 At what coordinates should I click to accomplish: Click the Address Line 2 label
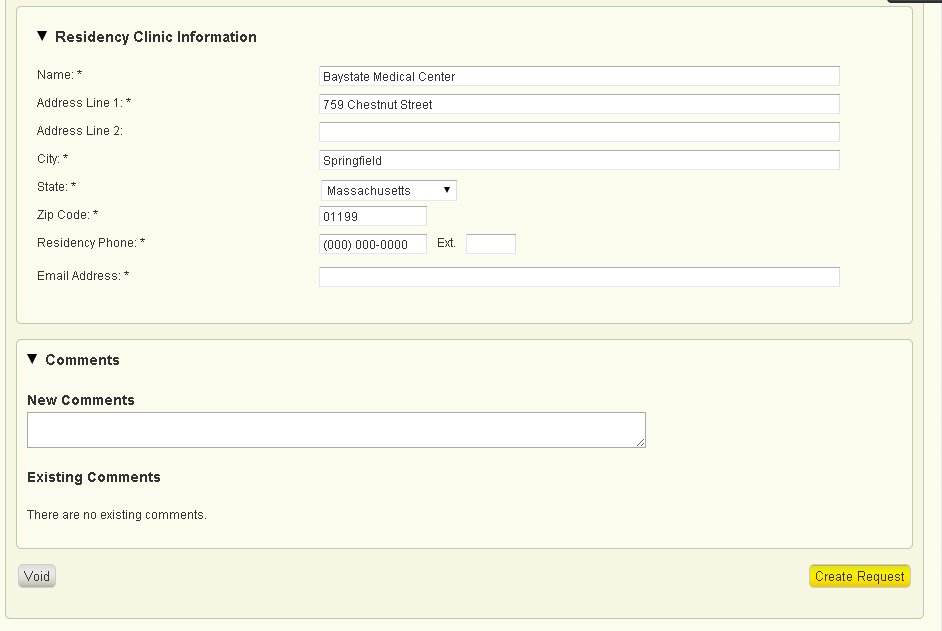80,131
